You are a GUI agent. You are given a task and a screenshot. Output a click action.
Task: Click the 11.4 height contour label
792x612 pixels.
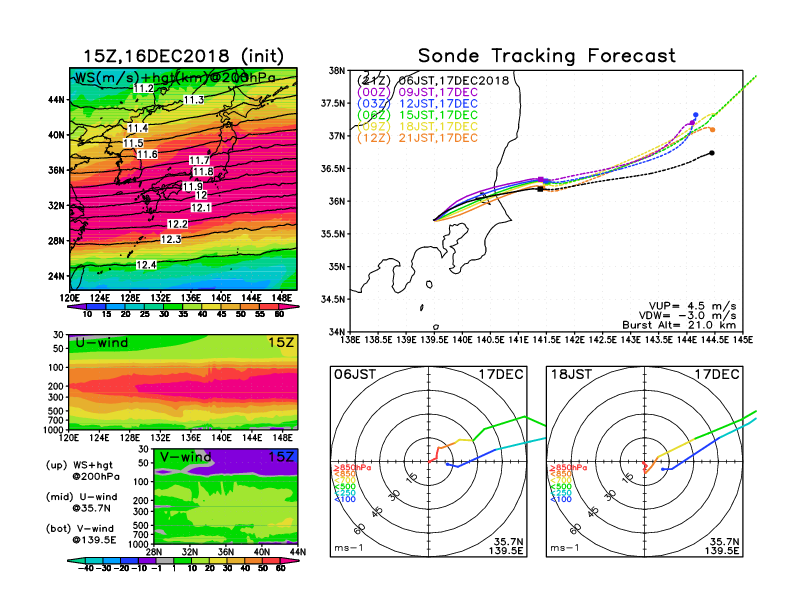point(137,128)
